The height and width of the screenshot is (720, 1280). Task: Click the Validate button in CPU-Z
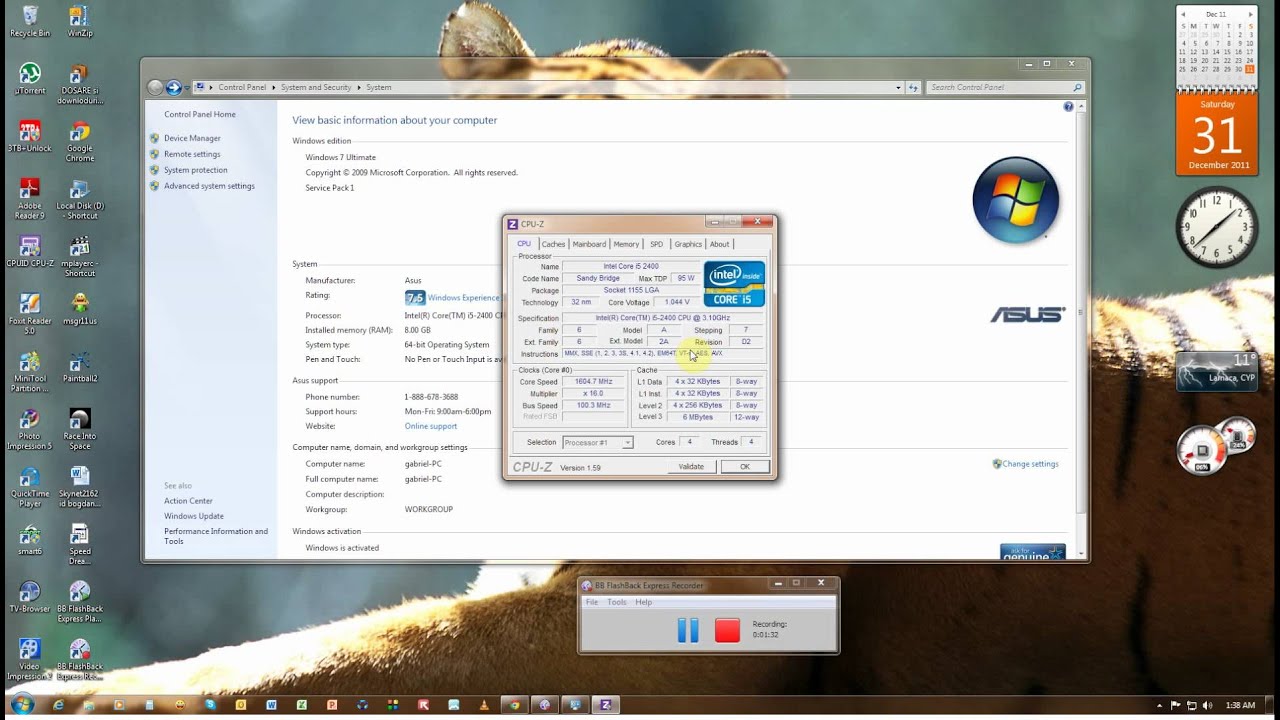[691, 467]
